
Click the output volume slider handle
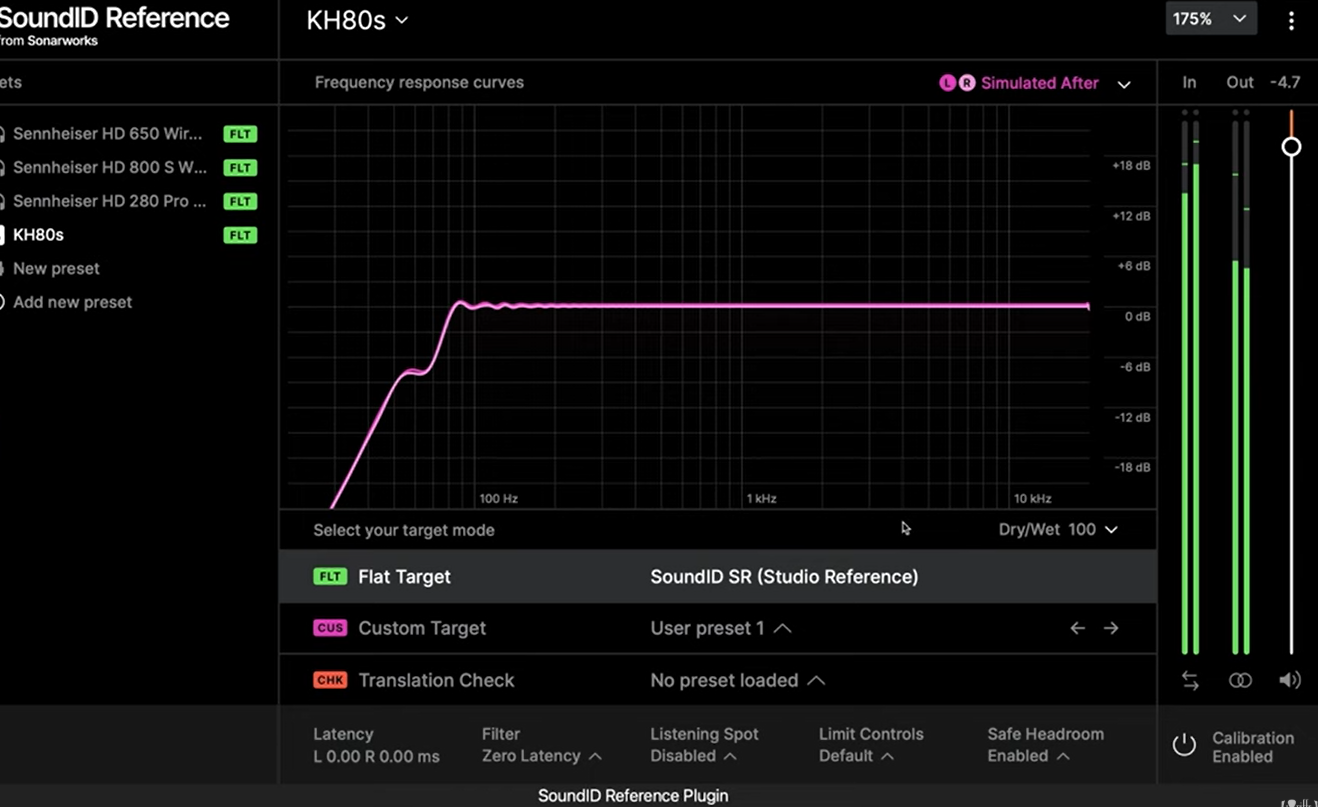pos(1291,147)
